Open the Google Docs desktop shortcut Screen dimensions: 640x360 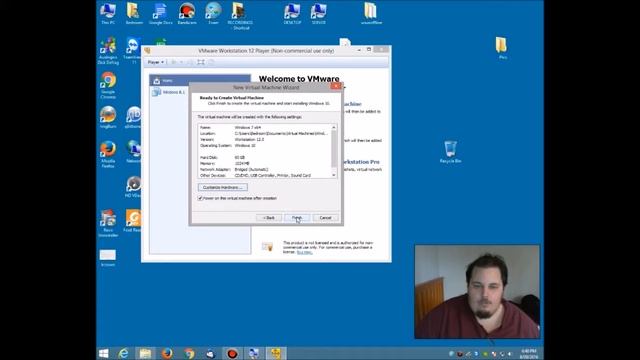[160, 13]
